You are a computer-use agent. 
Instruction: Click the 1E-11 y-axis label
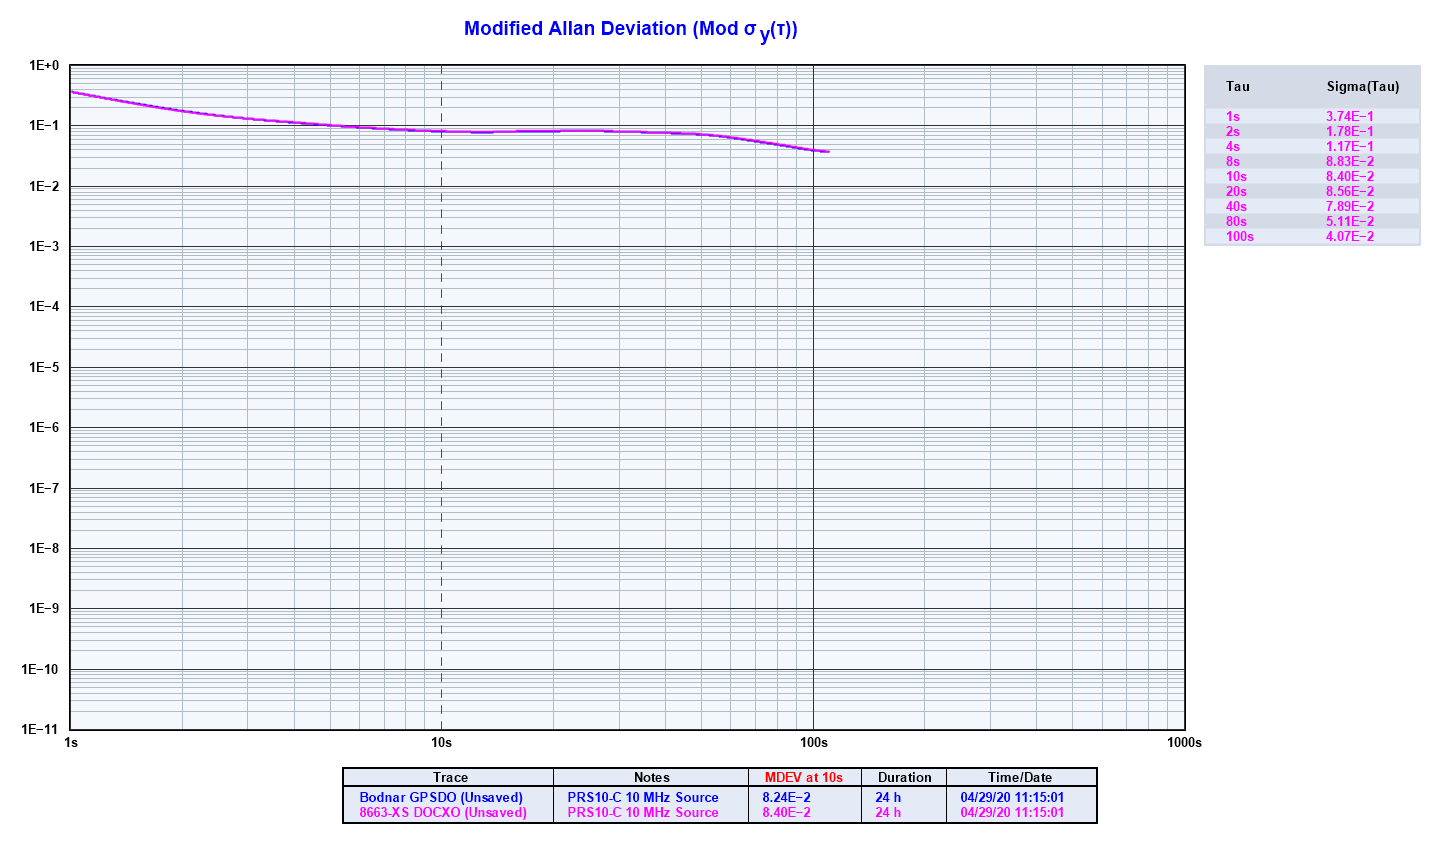(41, 729)
